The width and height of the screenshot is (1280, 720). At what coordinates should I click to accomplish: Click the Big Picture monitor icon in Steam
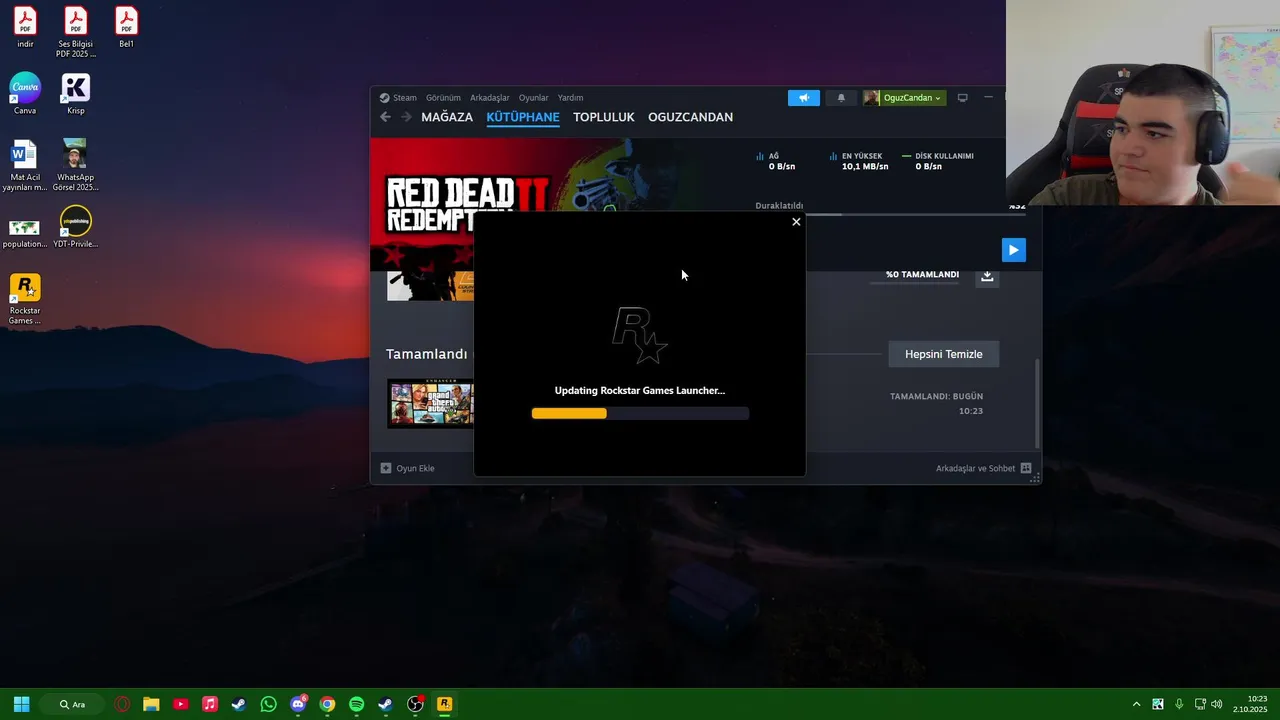point(963,98)
